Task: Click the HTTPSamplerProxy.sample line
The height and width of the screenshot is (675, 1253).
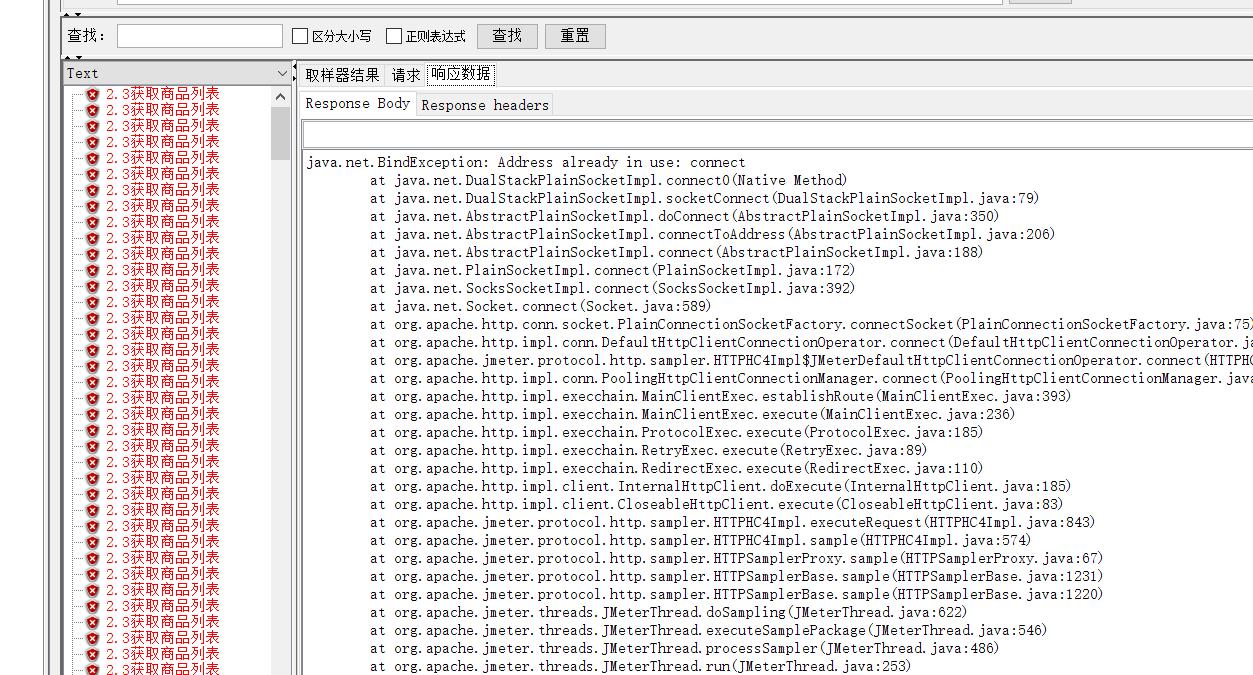Action: 736,558
